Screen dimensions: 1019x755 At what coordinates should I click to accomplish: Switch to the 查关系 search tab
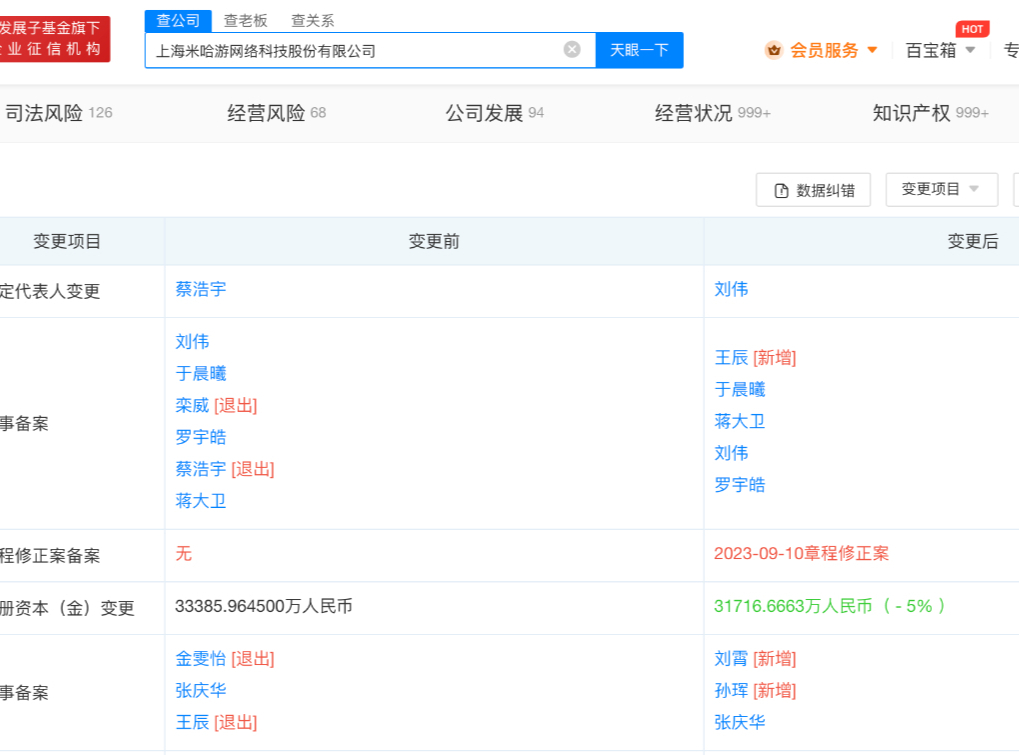click(312, 20)
